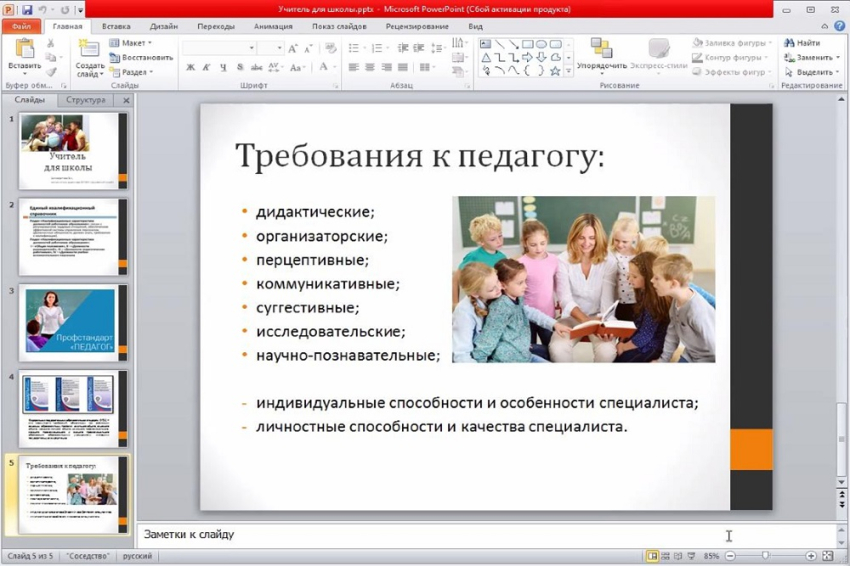This screenshot has height=566, width=850.
Task: Align text right
Action: (387, 67)
